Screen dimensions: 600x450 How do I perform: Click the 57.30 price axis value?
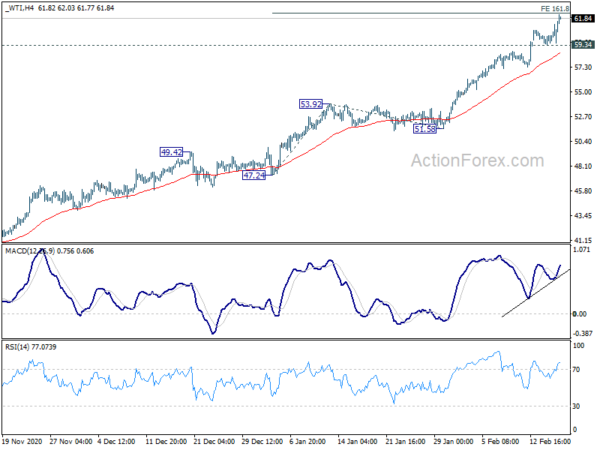tap(583, 67)
